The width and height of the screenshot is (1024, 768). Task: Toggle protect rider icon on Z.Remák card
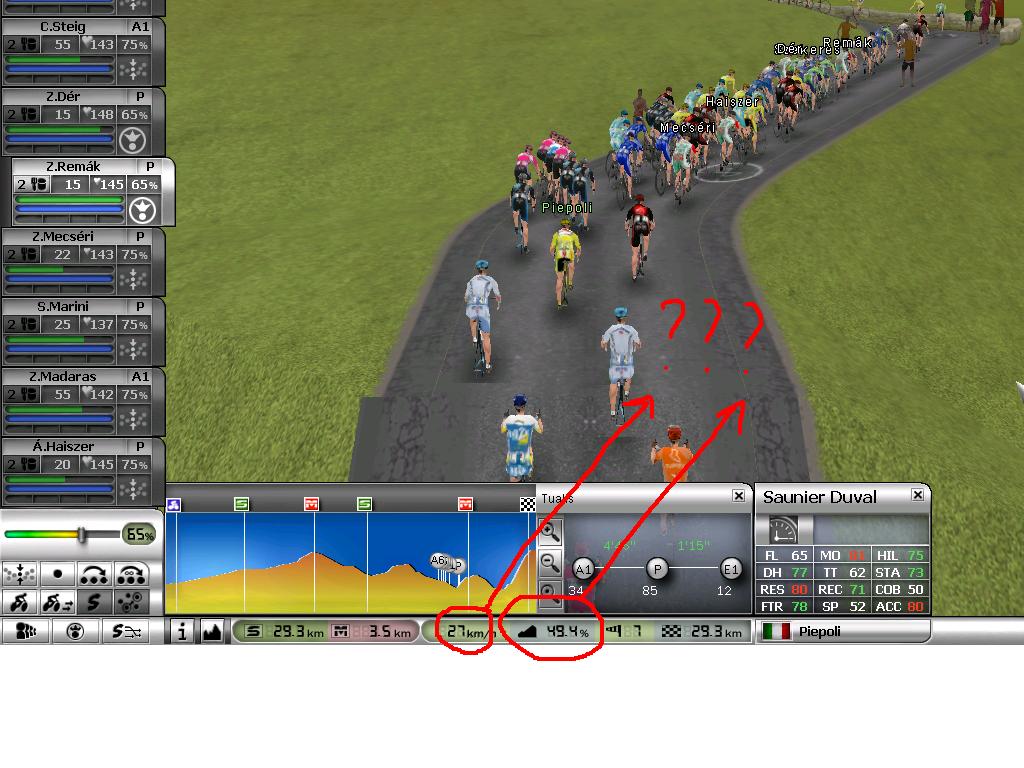pos(142,210)
